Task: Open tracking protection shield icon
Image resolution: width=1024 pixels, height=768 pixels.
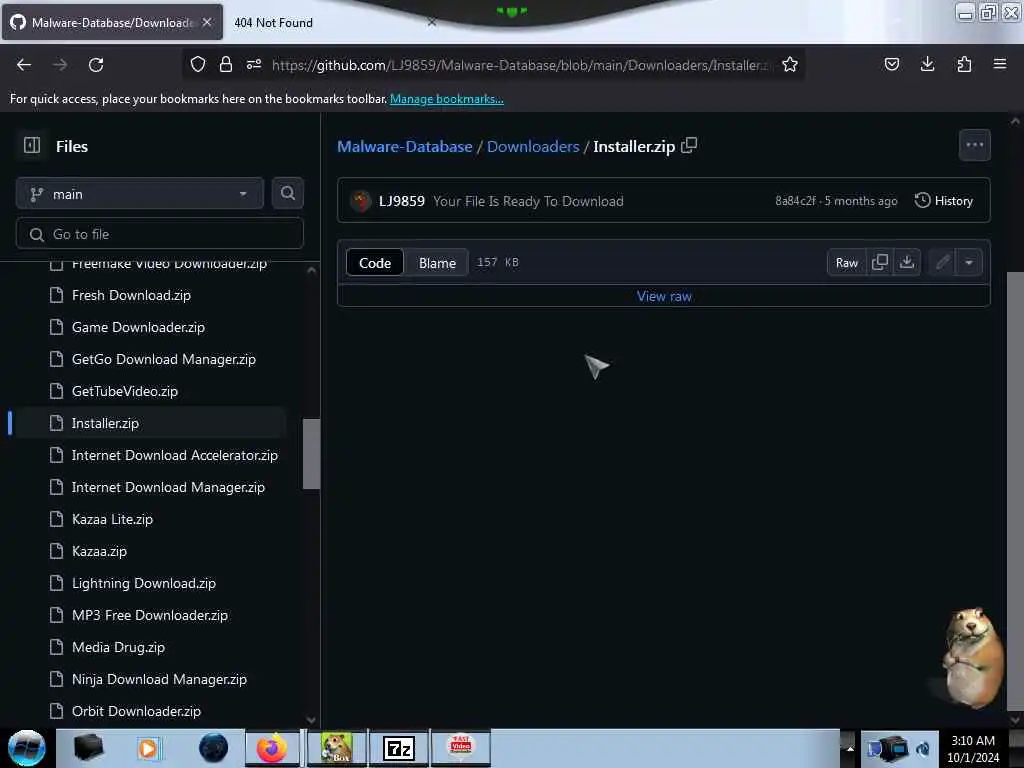Action: 198,64
